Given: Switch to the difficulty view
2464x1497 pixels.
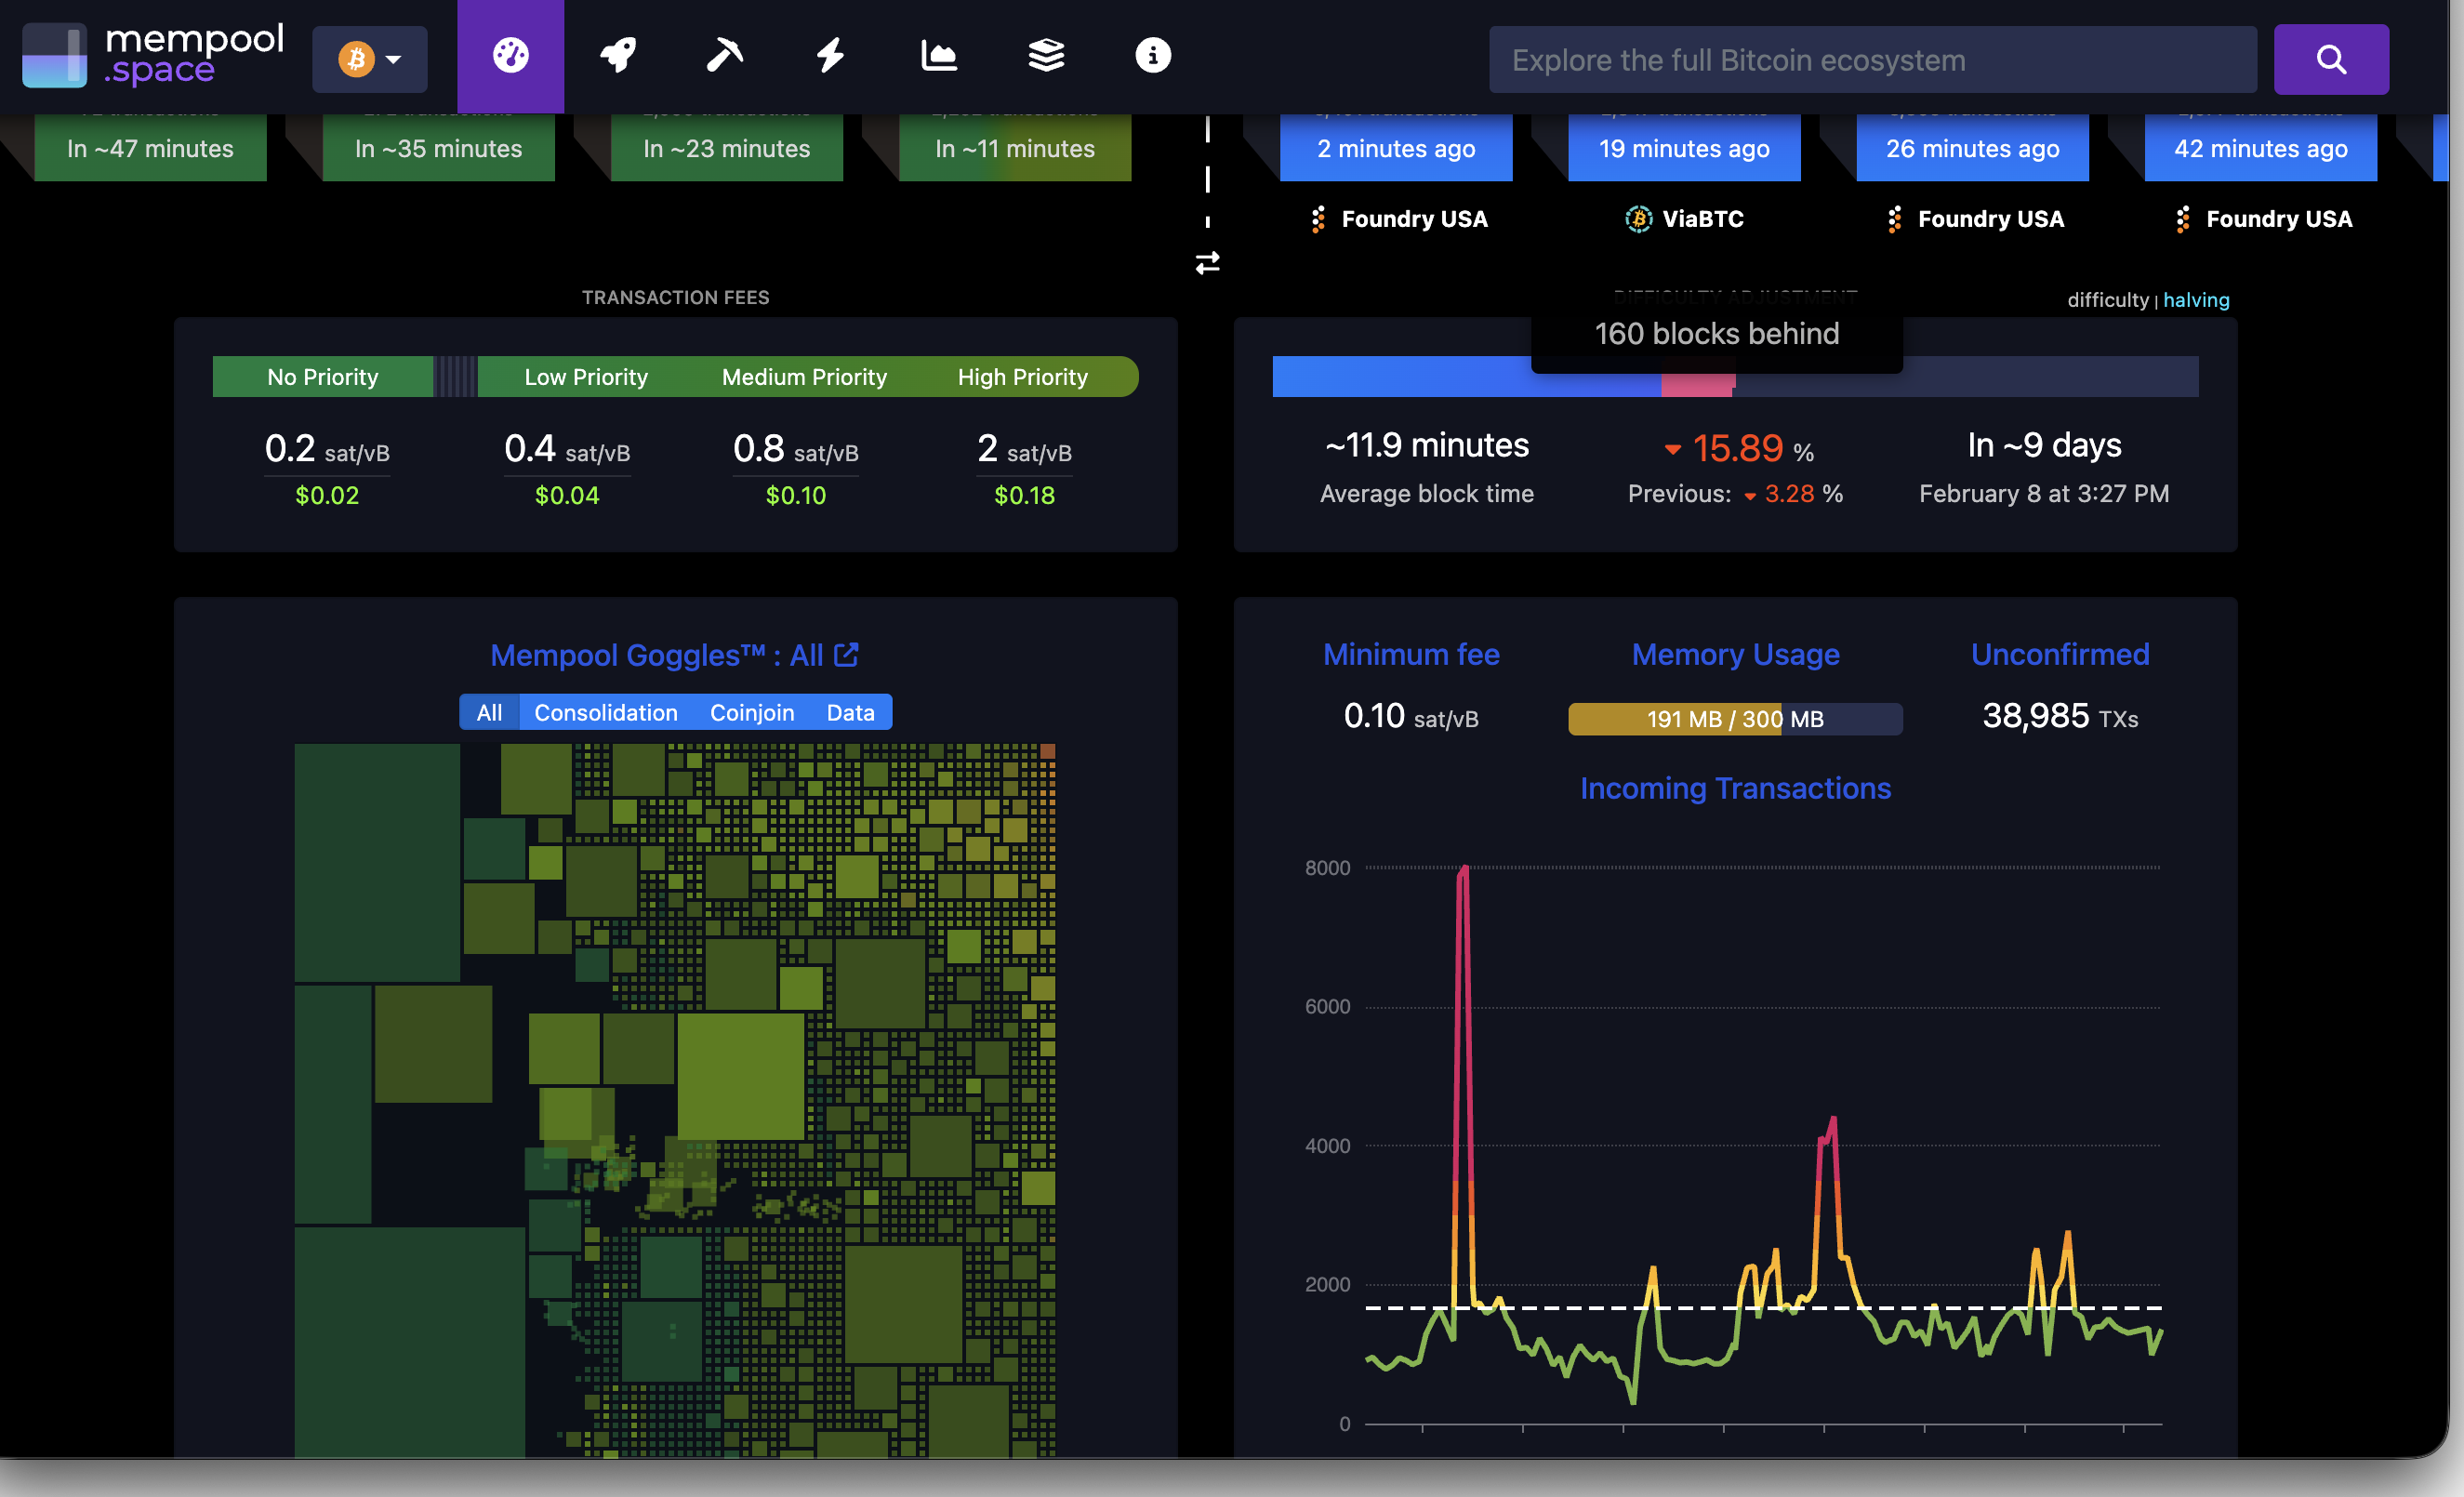Looking at the screenshot, I should [x=2107, y=300].
